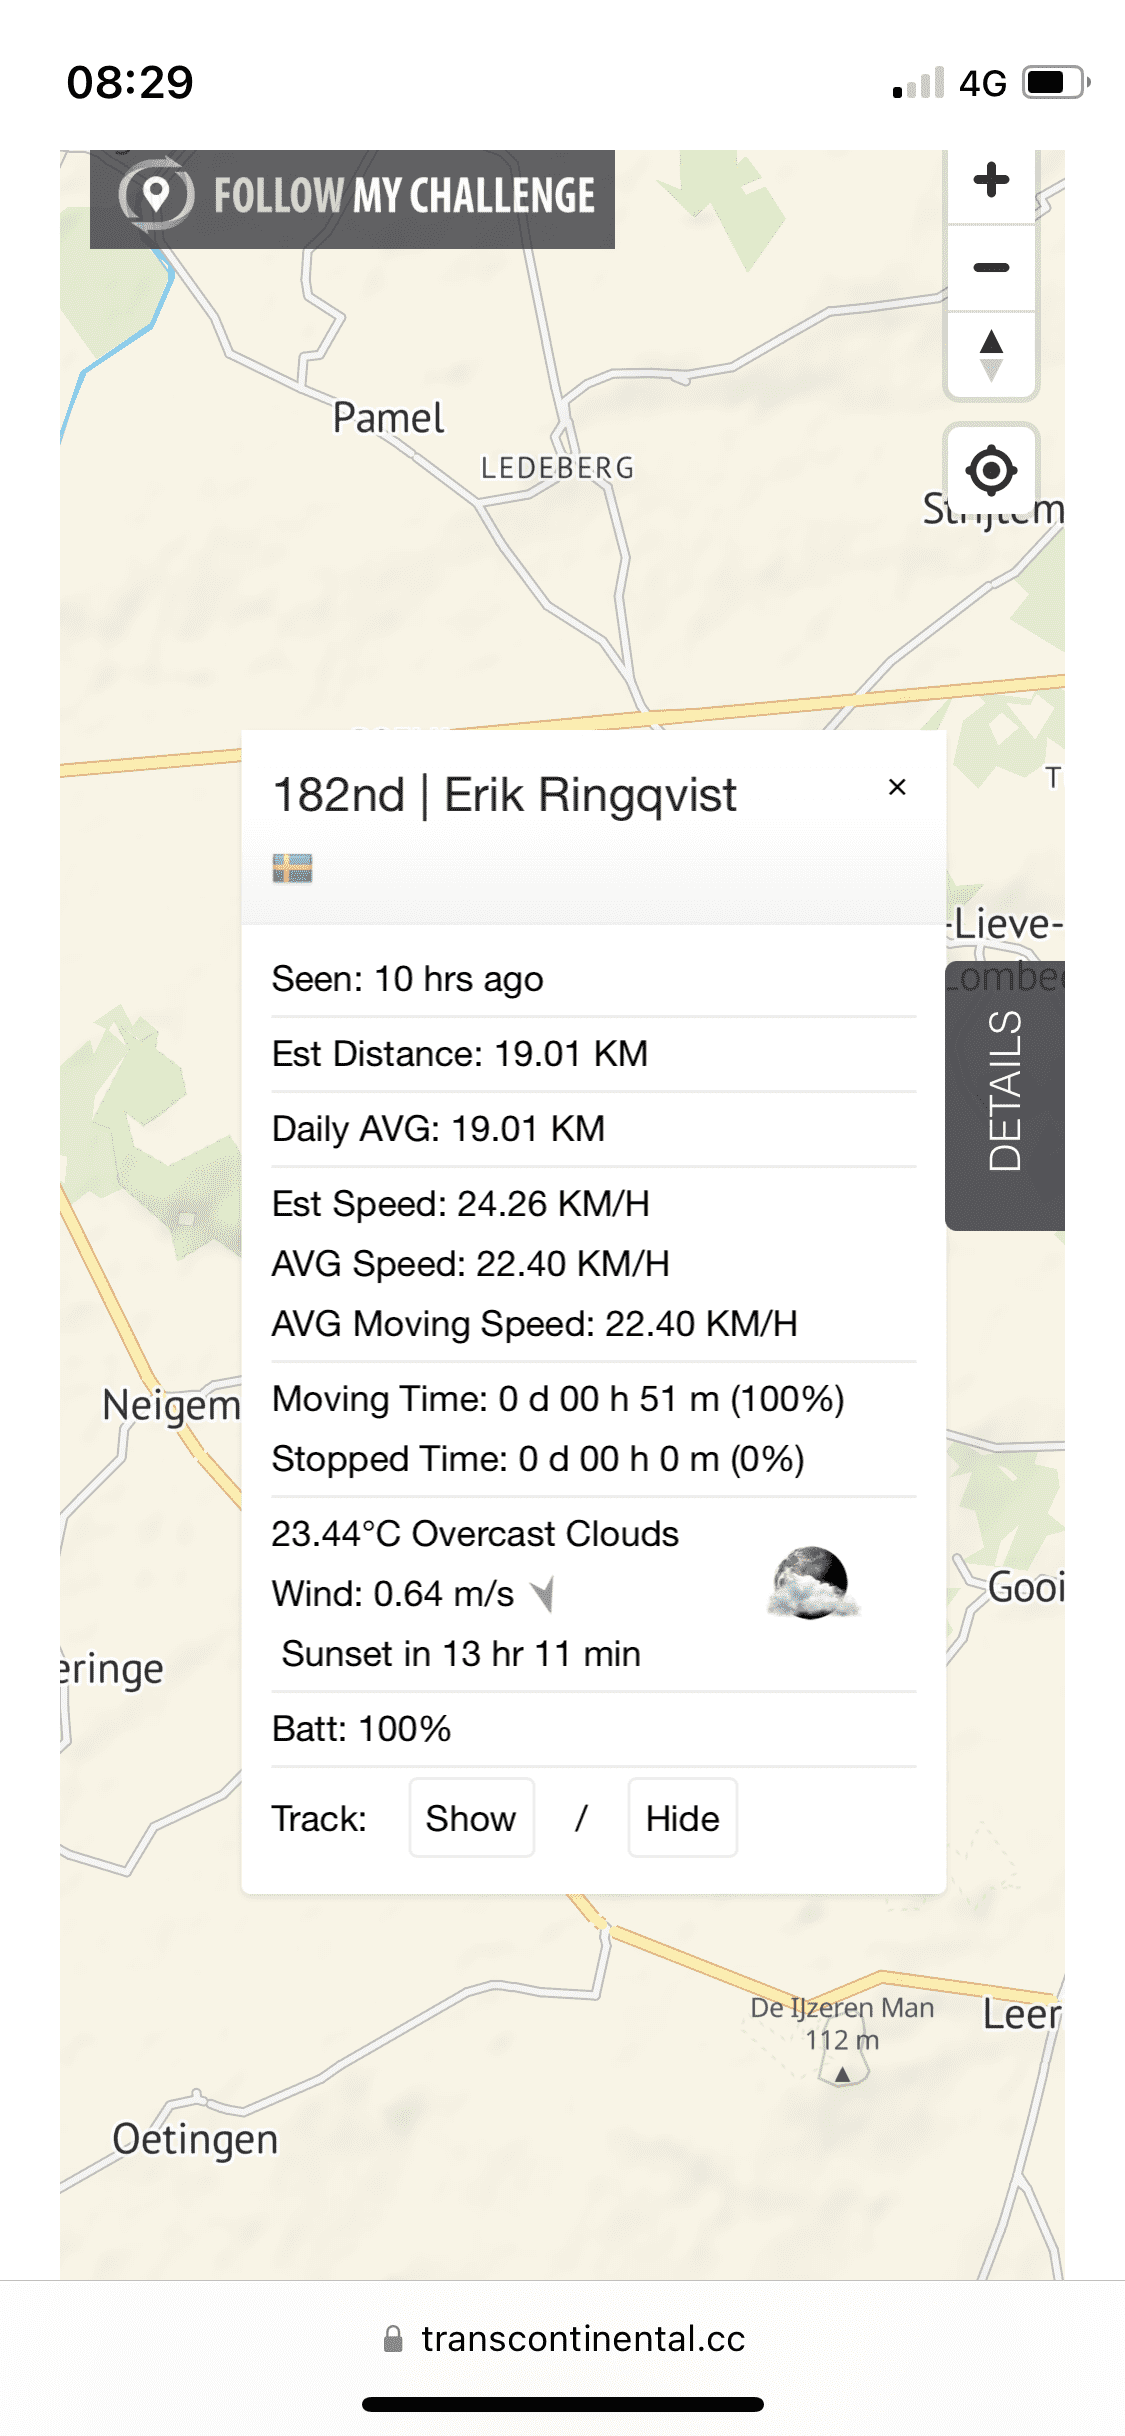Tap the Swedish flag icon
The height and width of the screenshot is (2436, 1125).
pos(292,868)
